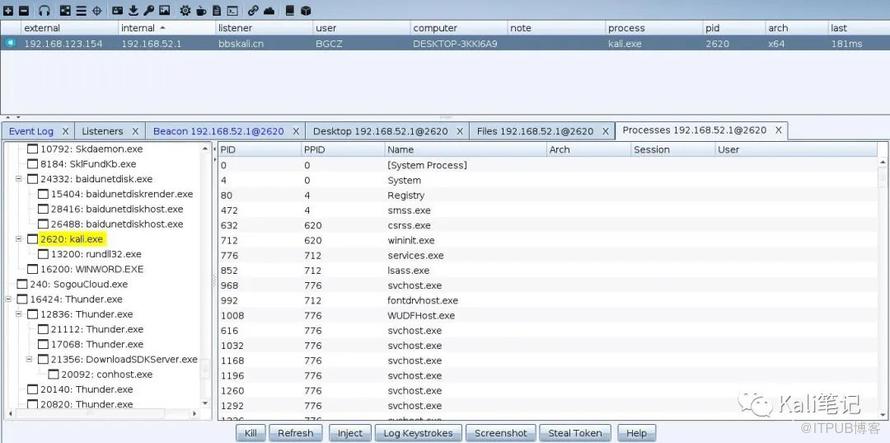Click the process tree scrollbar down arrow
The image size is (890, 443).
(x=206, y=403)
